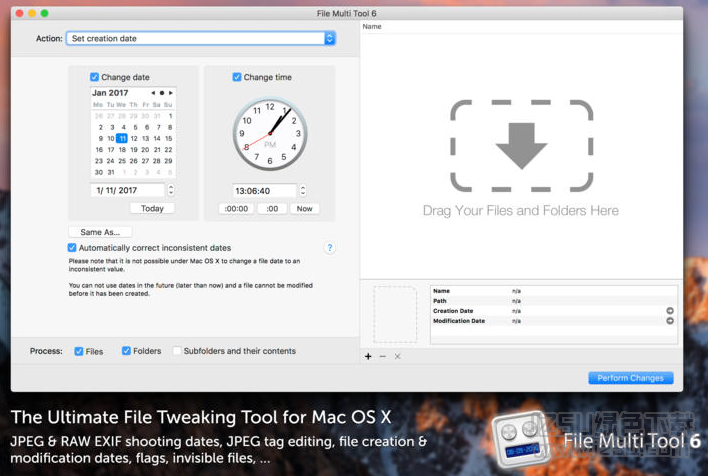Click the arrow beside Modification Date row

669,321
